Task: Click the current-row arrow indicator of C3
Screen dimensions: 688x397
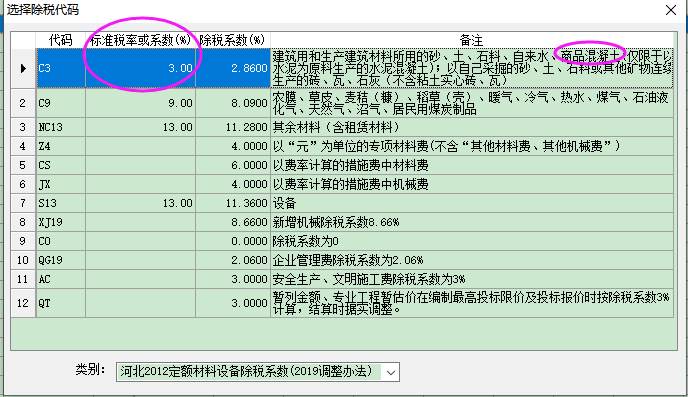Action: (23, 68)
